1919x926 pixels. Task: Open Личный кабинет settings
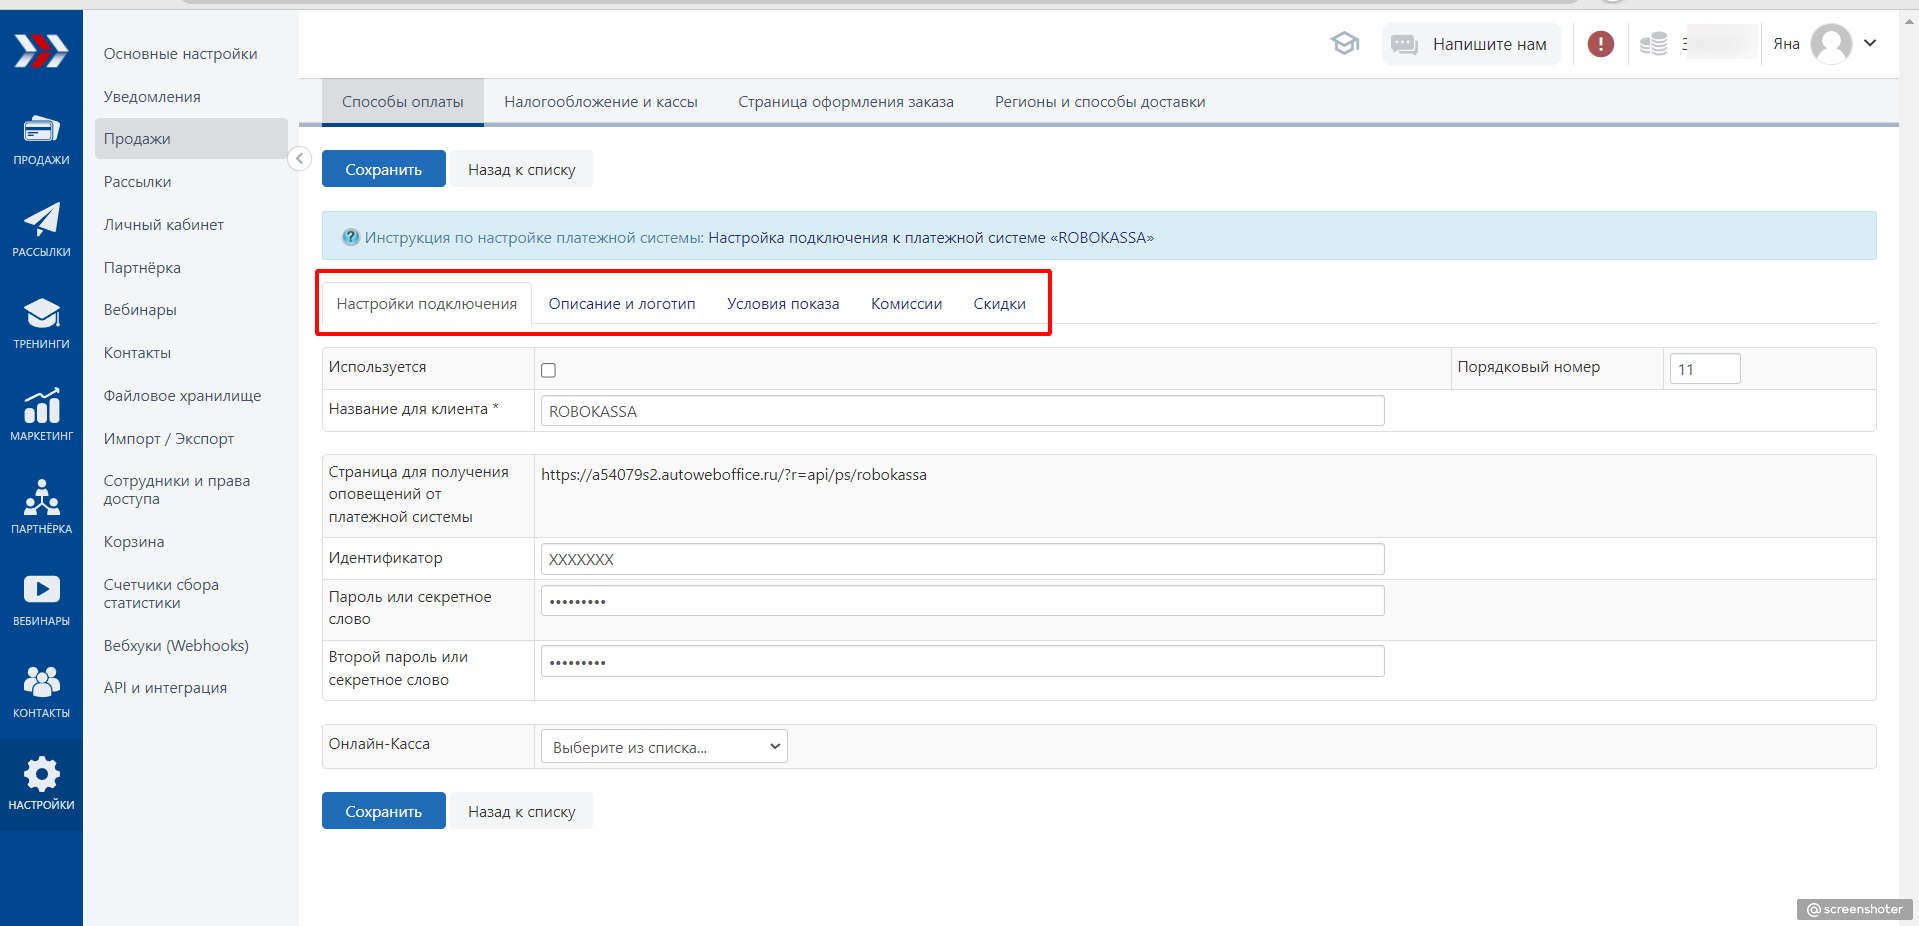pyautogui.click(x=164, y=225)
